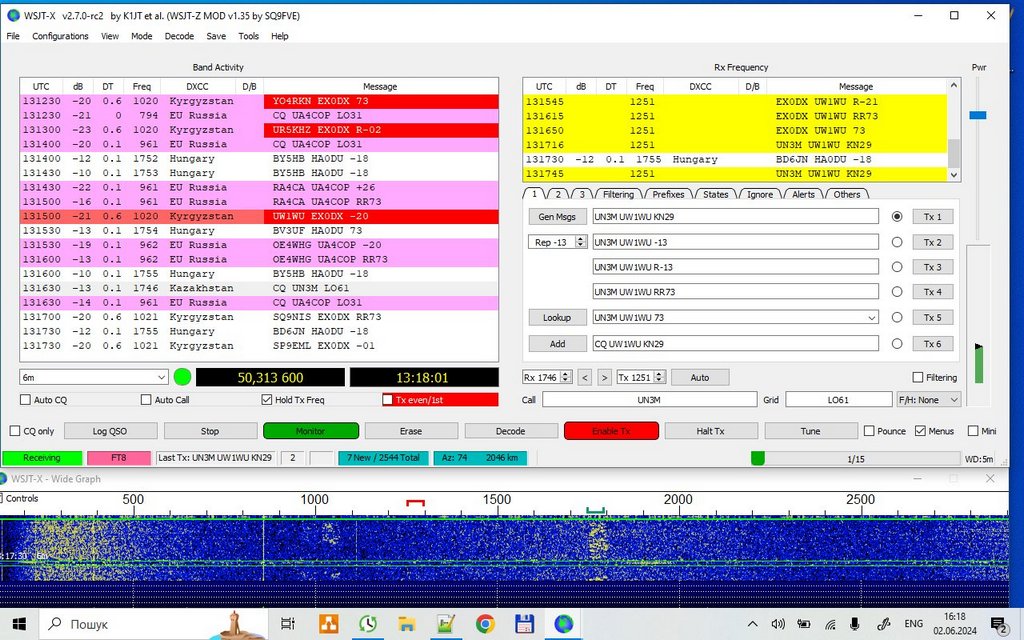Open the WSJT-X globe icon in taskbar
Screen dimensions: 1024x640
[x=564, y=624]
